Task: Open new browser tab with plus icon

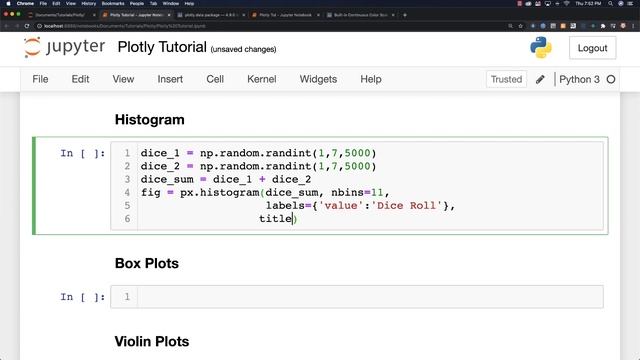Action: [405, 15]
